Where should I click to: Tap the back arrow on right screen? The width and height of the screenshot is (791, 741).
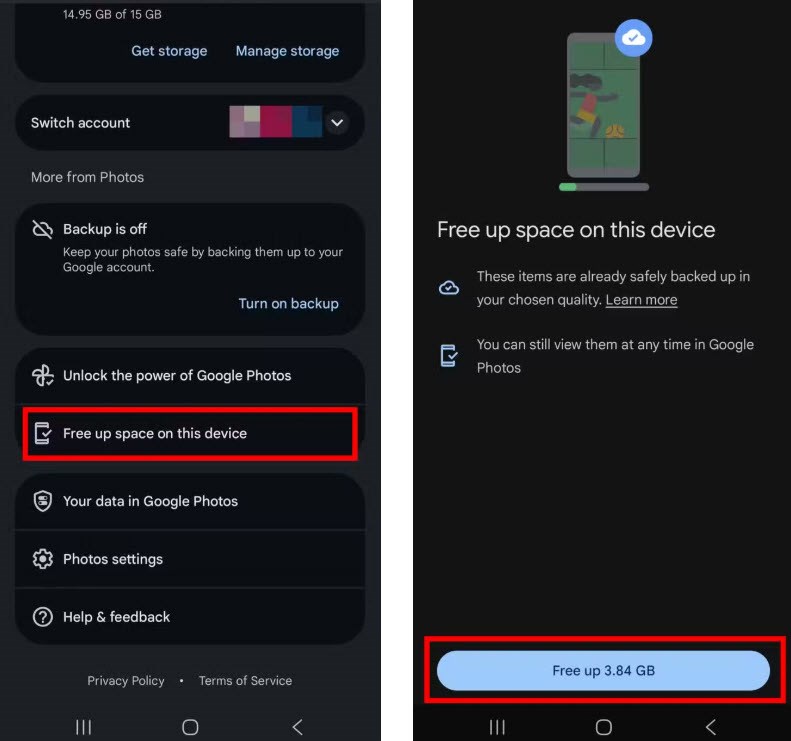coord(710,727)
